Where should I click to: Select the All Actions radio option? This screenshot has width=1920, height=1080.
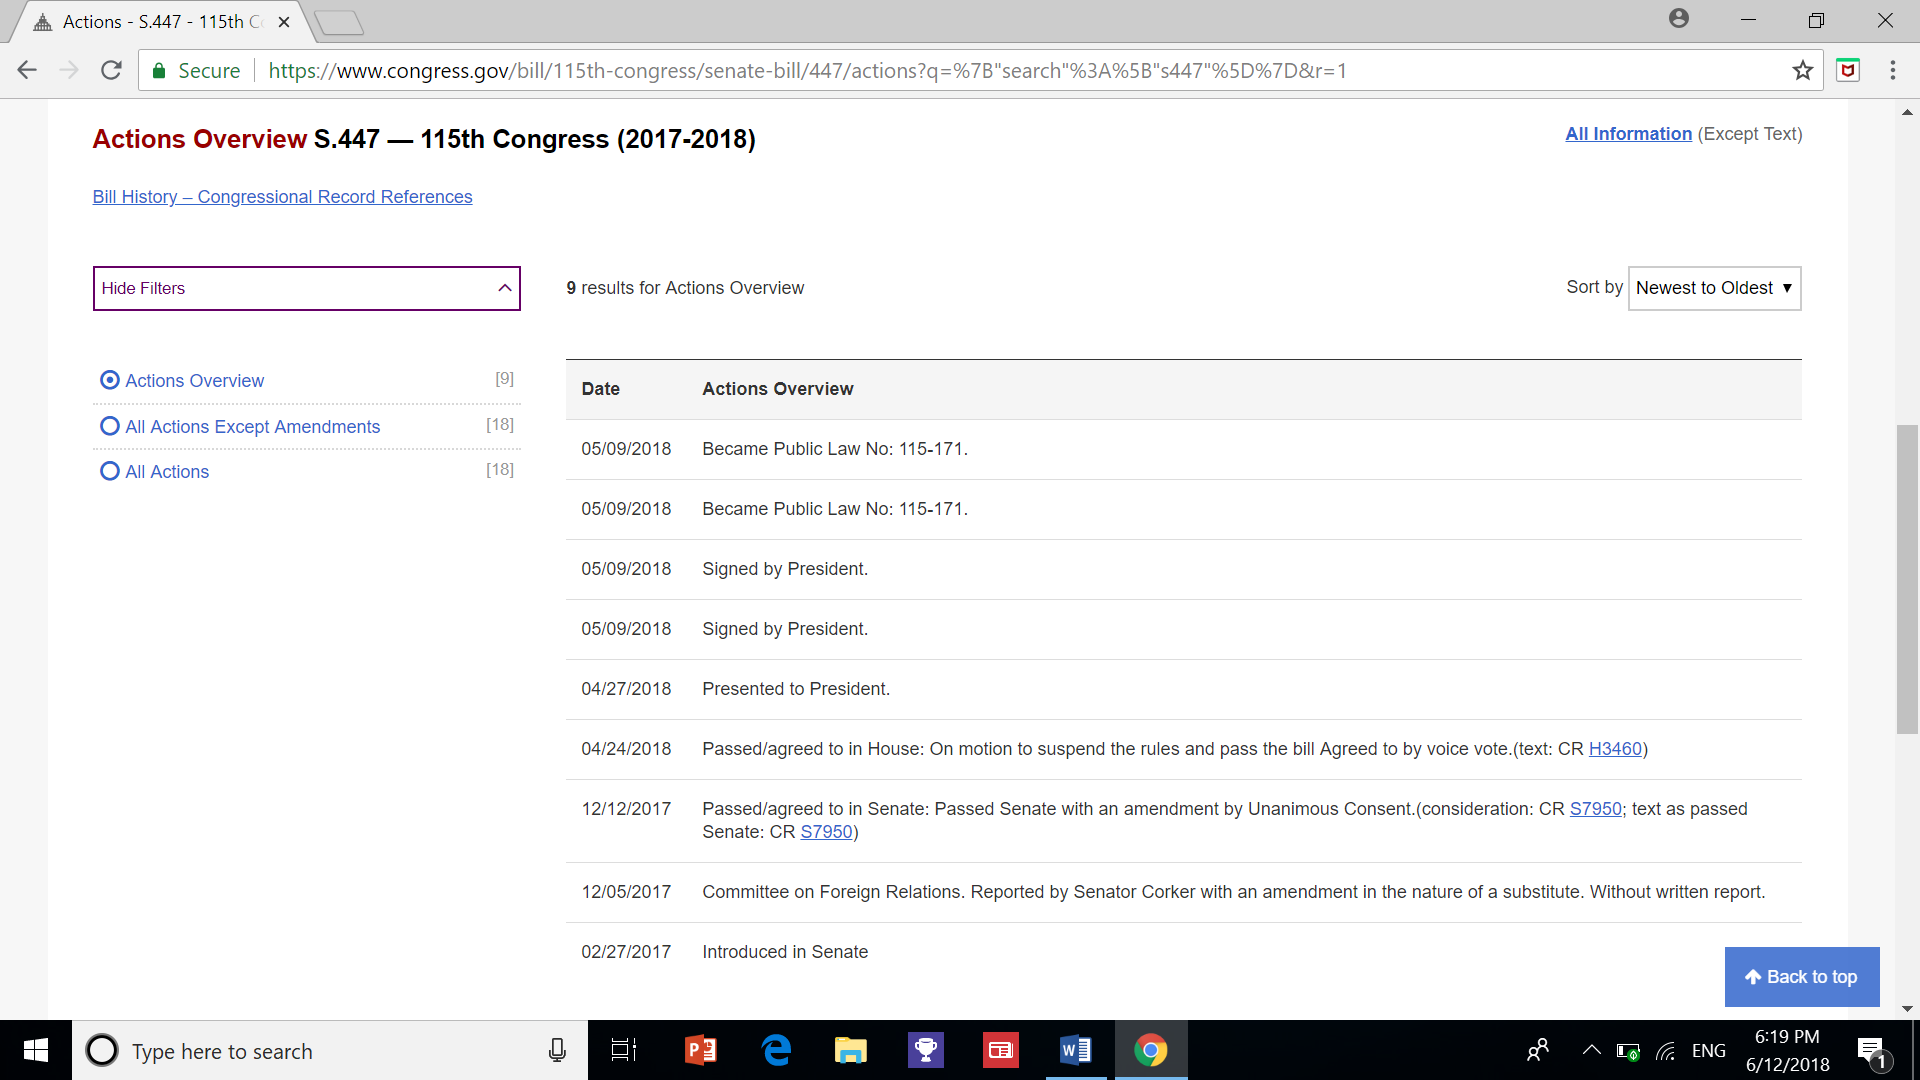click(x=110, y=471)
